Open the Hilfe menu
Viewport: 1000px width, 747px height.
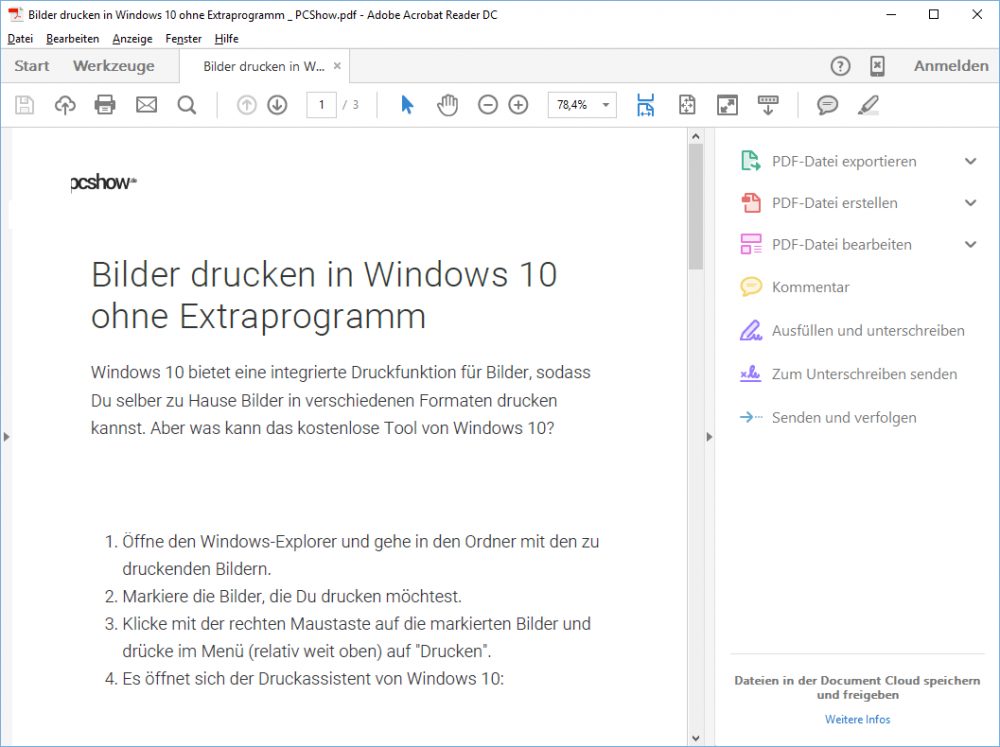[226, 38]
